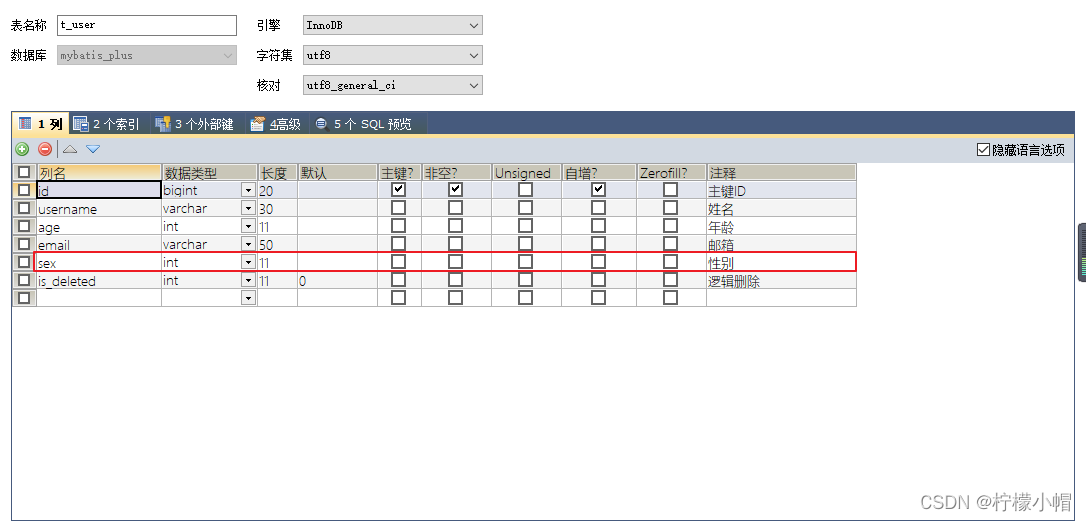The image size is (1086, 521).
Task: Click the move up triangle icon
Action: [70, 149]
